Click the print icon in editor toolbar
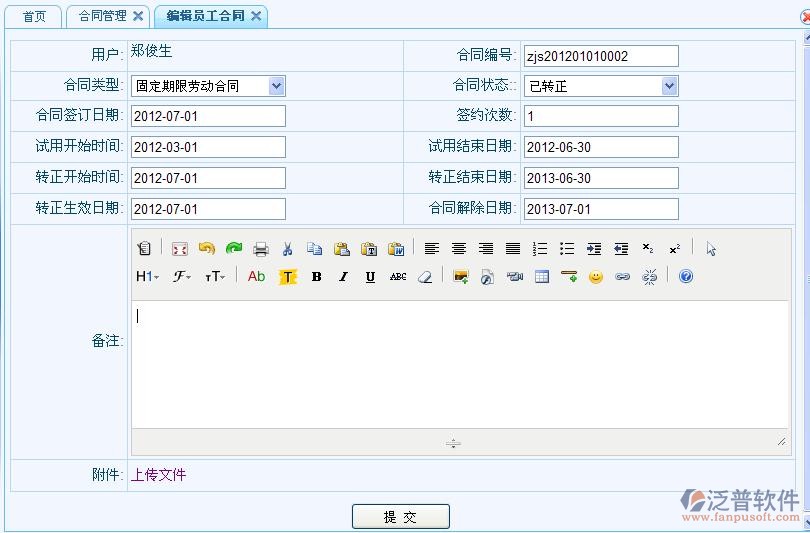 coord(260,249)
